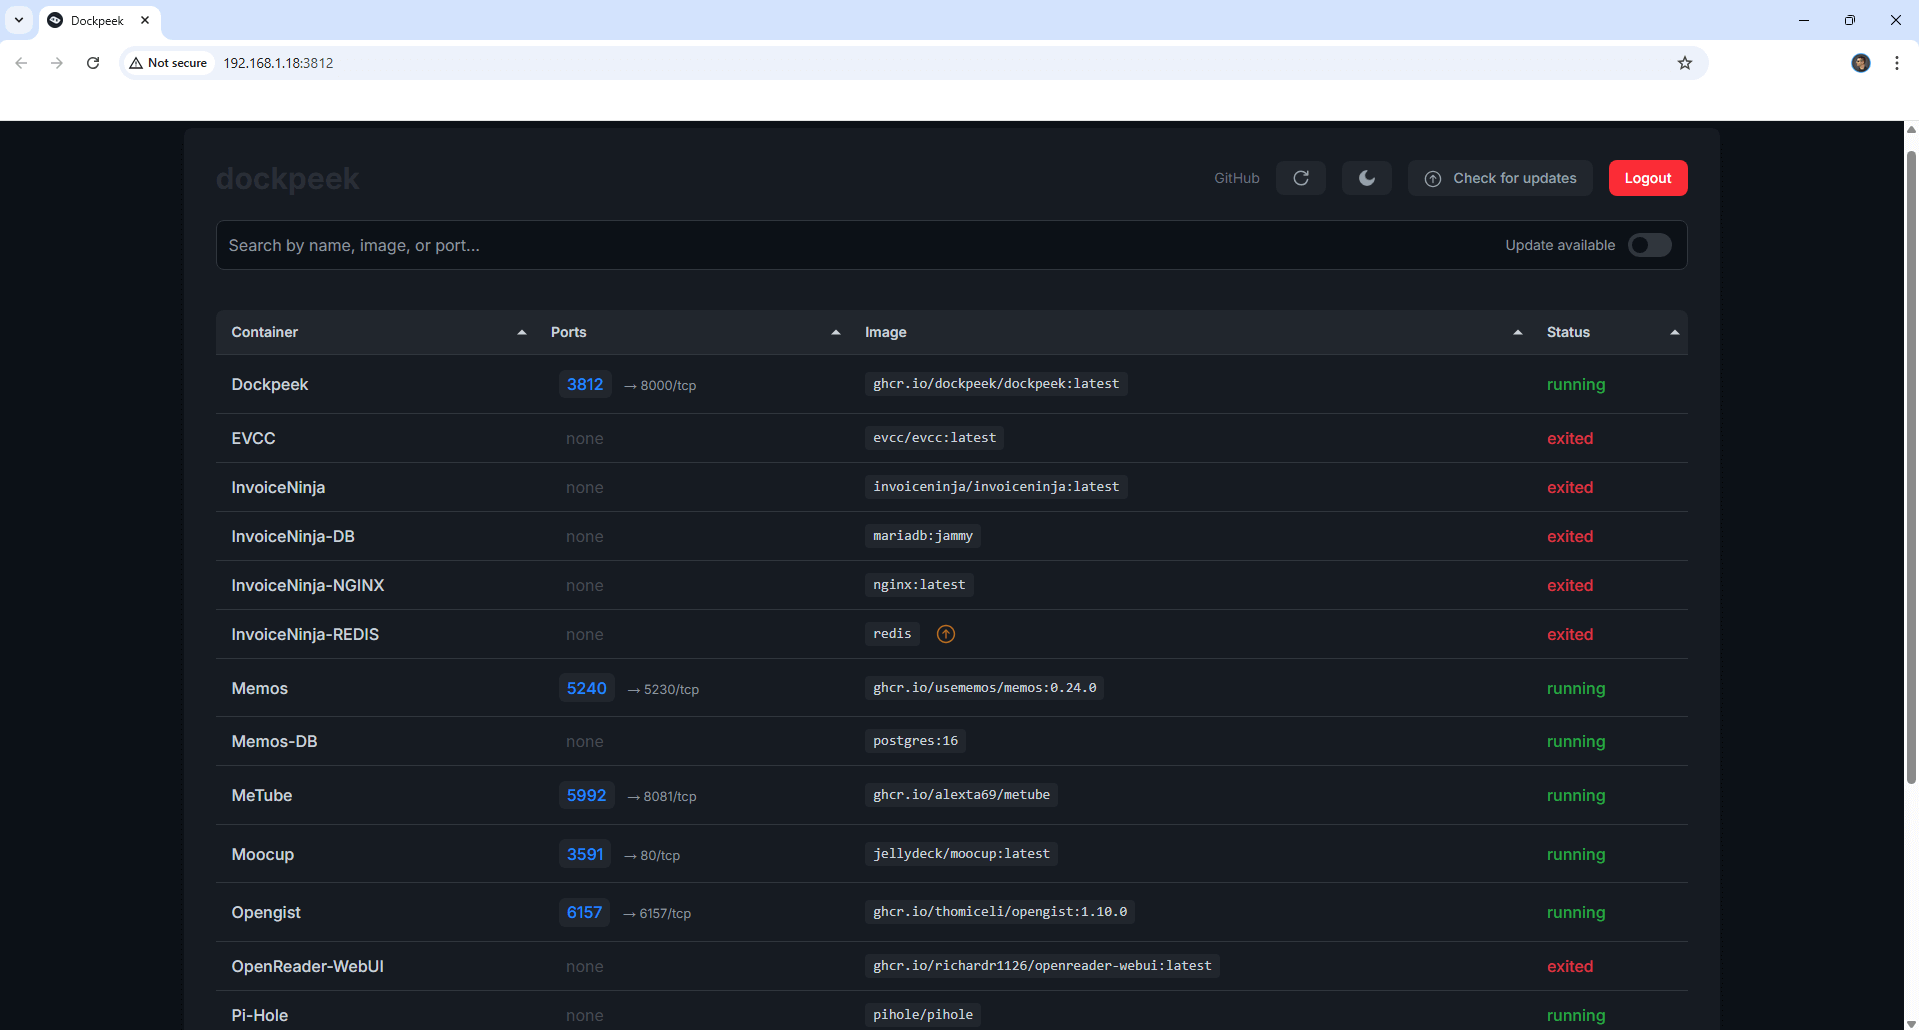This screenshot has height=1030, width=1919.
Task: Open the Chrome profile avatar
Action: (1860, 63)
